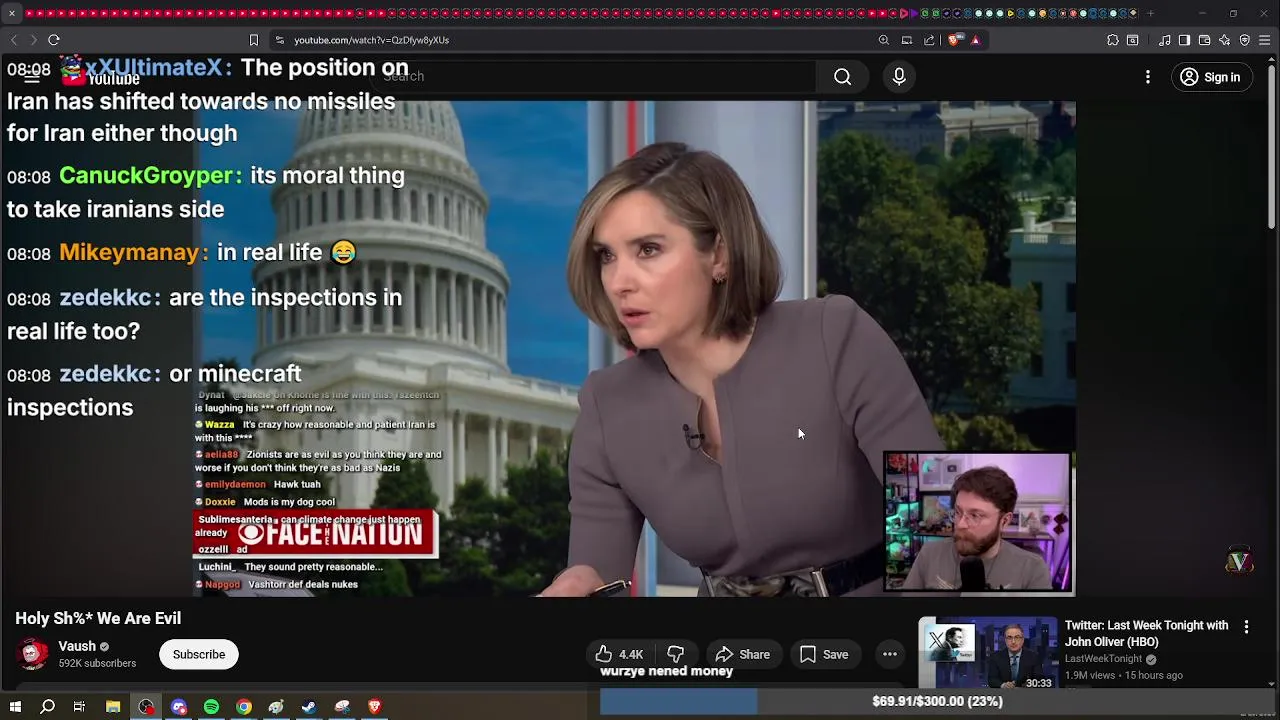Open a new tab with plus button
Viewport: 1280px width, 720px height.
[1150, 13]
